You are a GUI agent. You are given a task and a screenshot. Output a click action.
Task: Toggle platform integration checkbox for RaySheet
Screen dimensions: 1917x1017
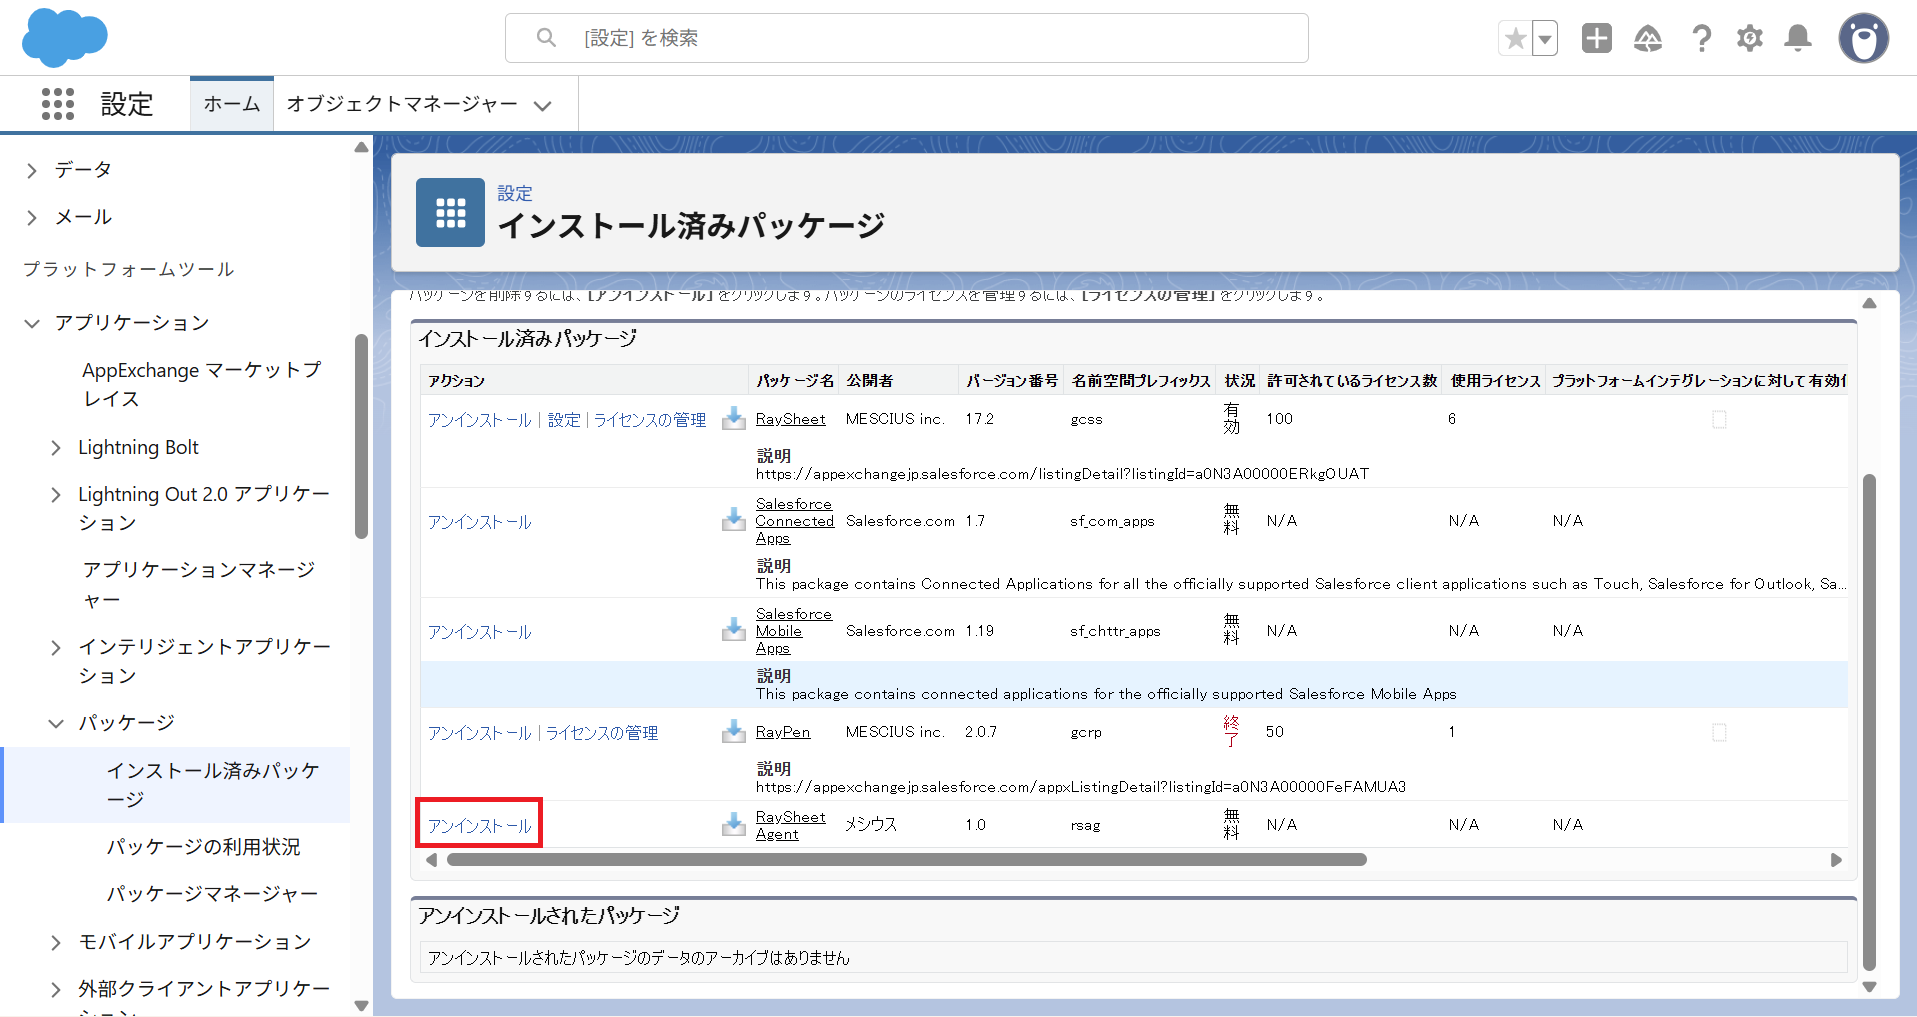(1719, 420)
